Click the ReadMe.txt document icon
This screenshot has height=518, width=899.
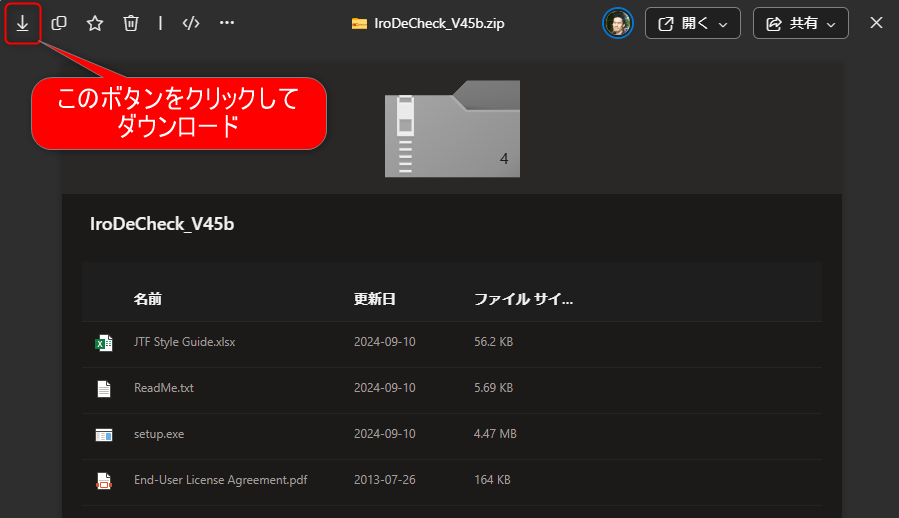pyautogui.click(x=104, y=388)
